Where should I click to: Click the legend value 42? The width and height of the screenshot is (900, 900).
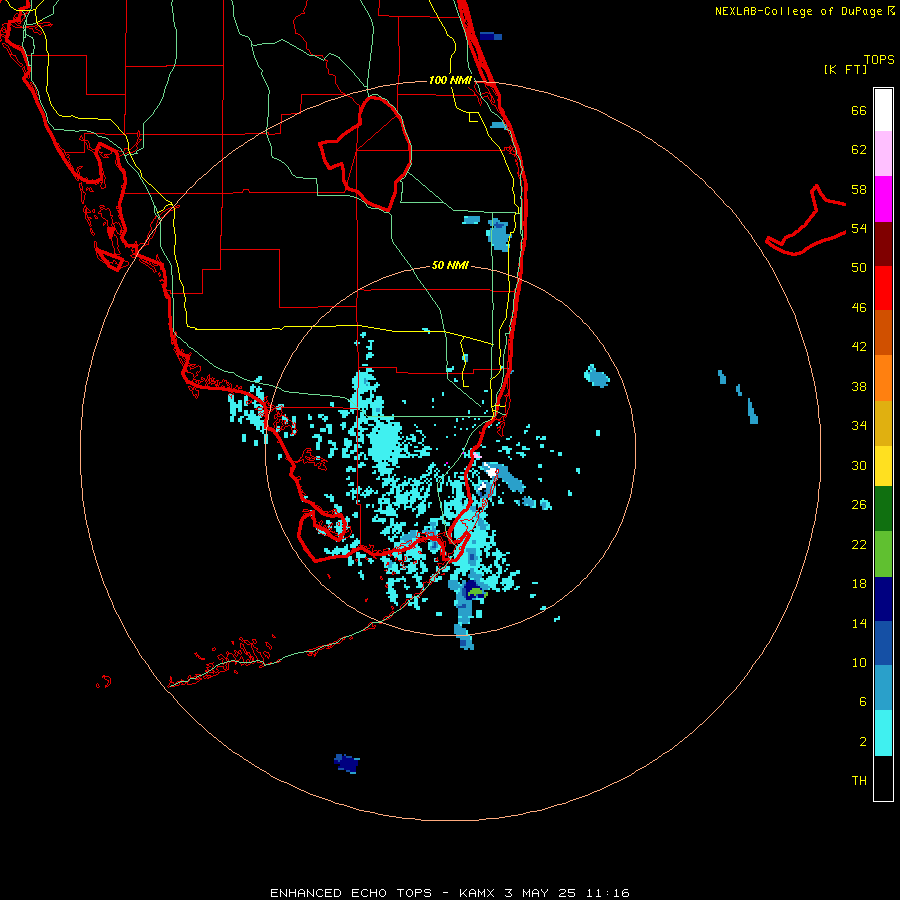point(859,347)
